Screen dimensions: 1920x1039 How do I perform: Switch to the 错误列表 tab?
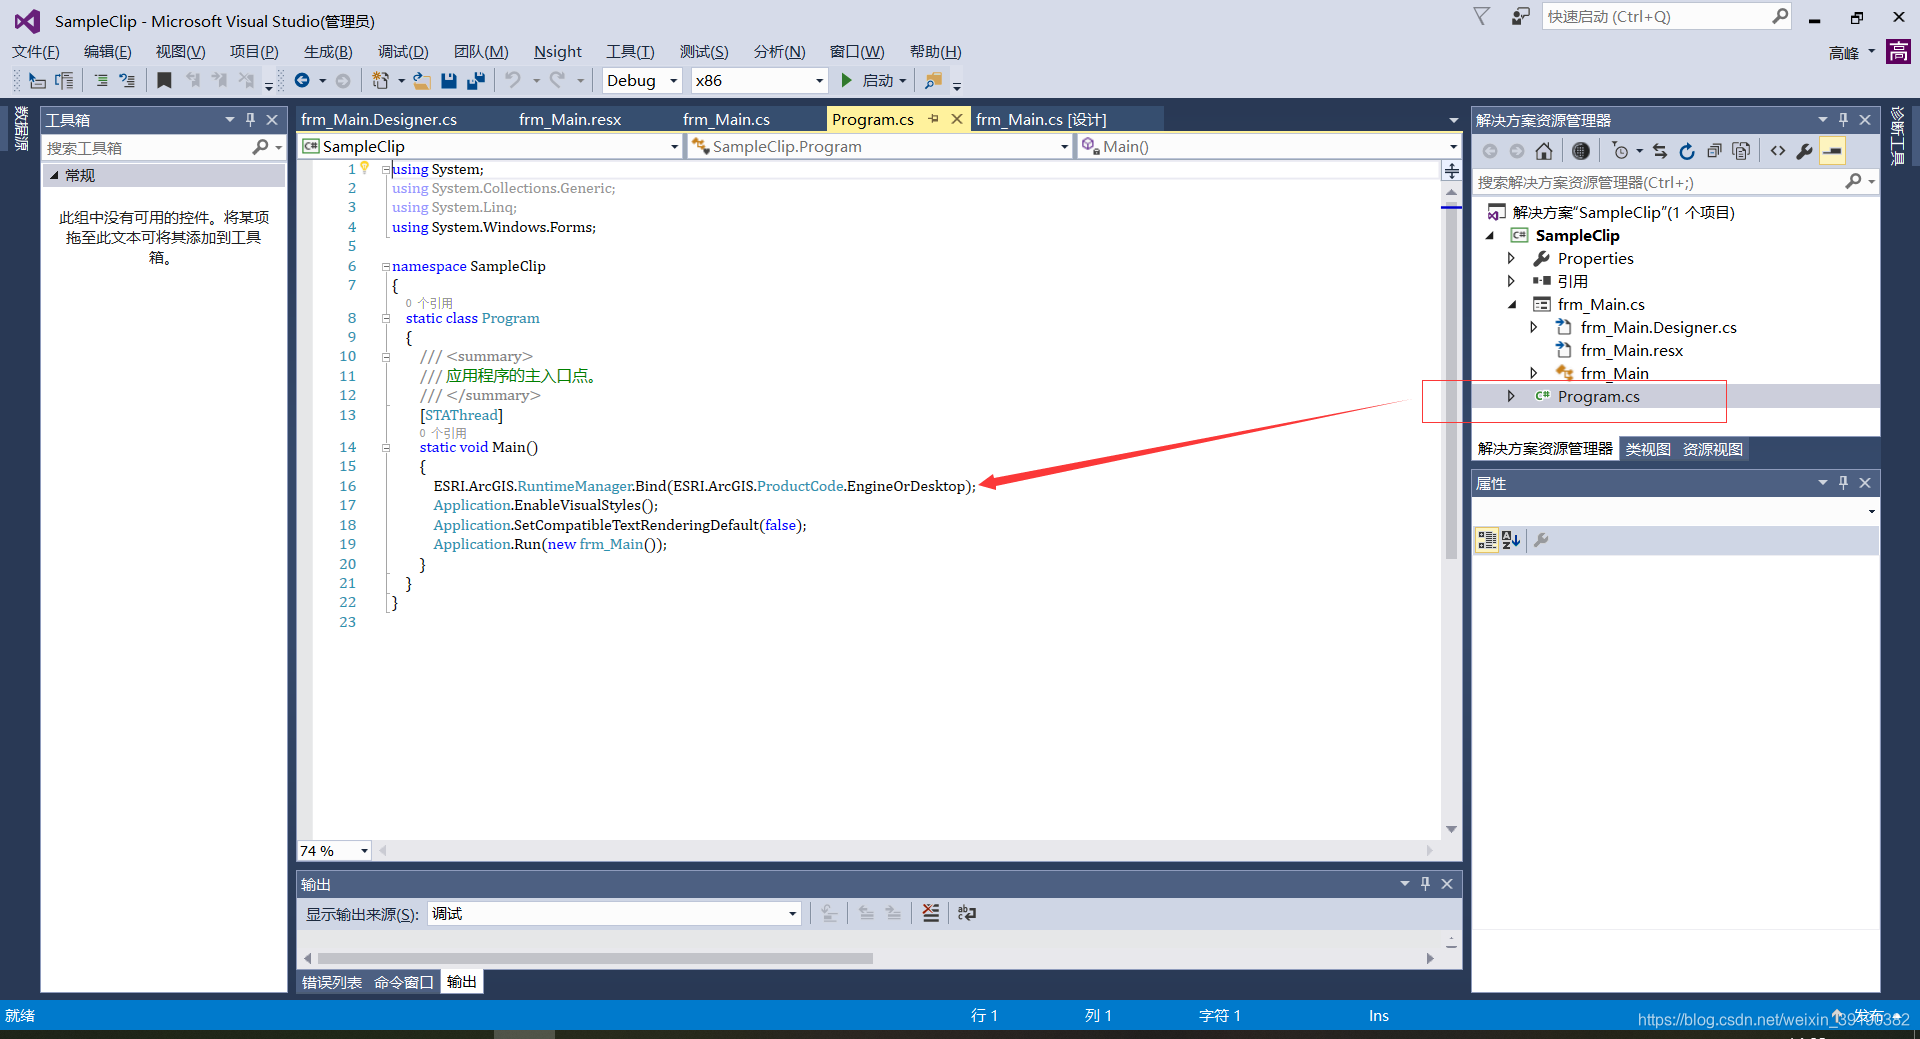tap(332, 982)
